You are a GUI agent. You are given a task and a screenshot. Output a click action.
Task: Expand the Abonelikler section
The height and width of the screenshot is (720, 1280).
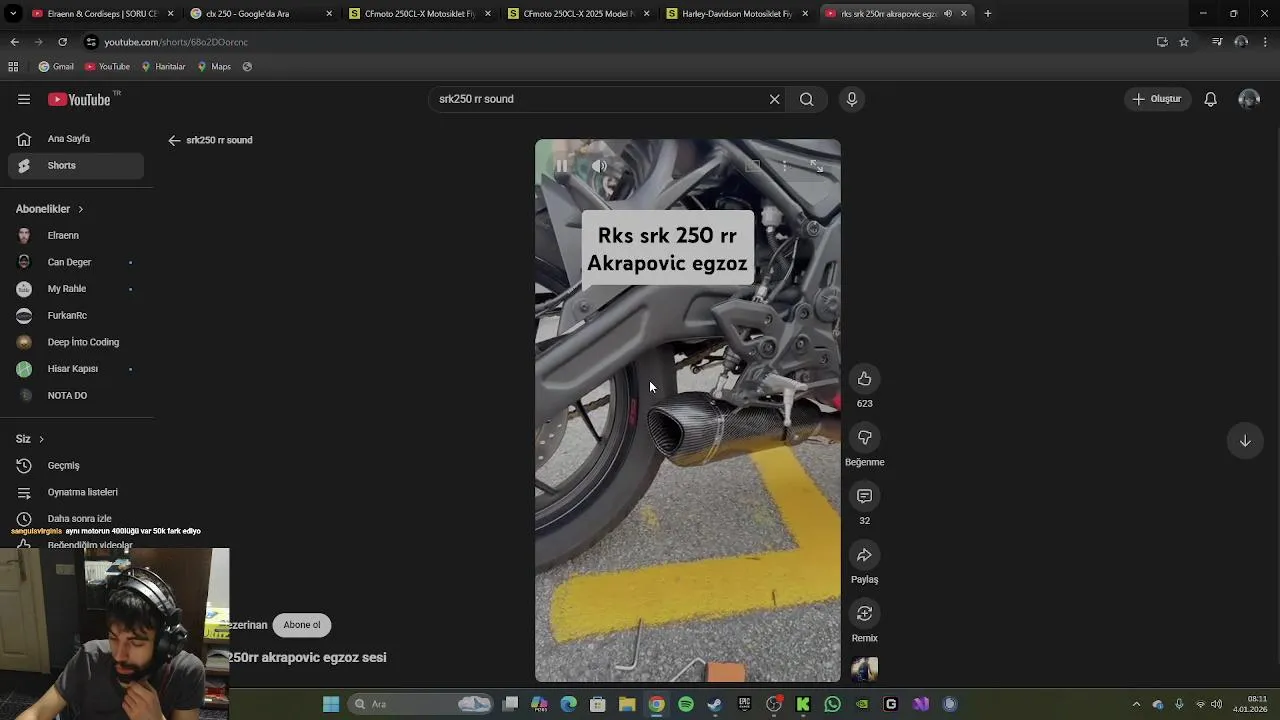pyautogui.click(x=50, y=209)
